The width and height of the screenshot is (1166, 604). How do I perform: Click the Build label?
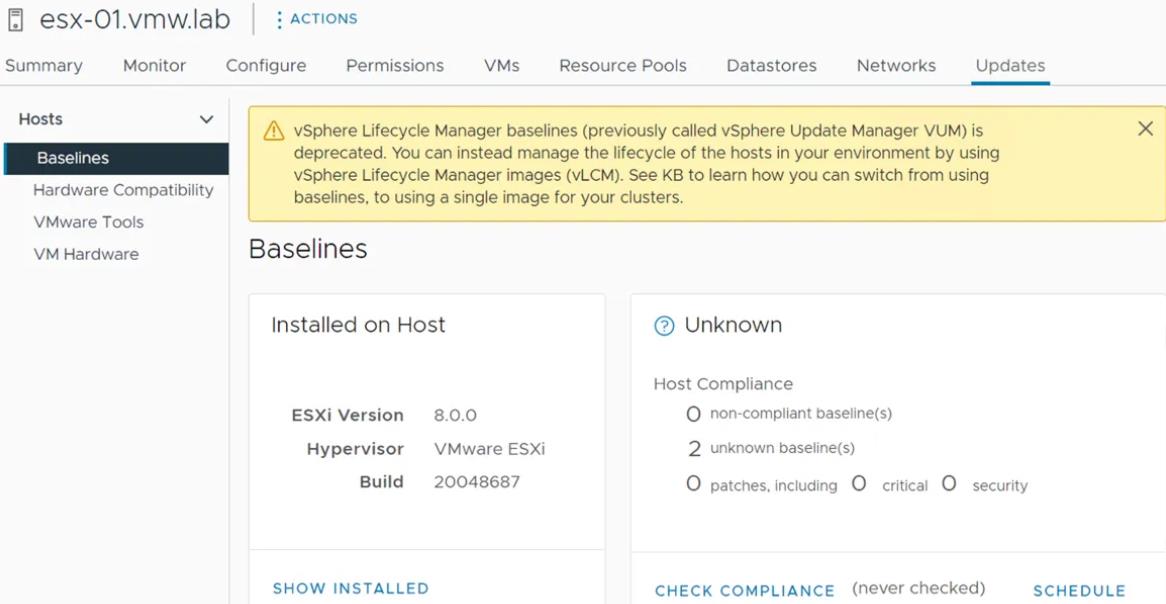click(x=381, y=482)
